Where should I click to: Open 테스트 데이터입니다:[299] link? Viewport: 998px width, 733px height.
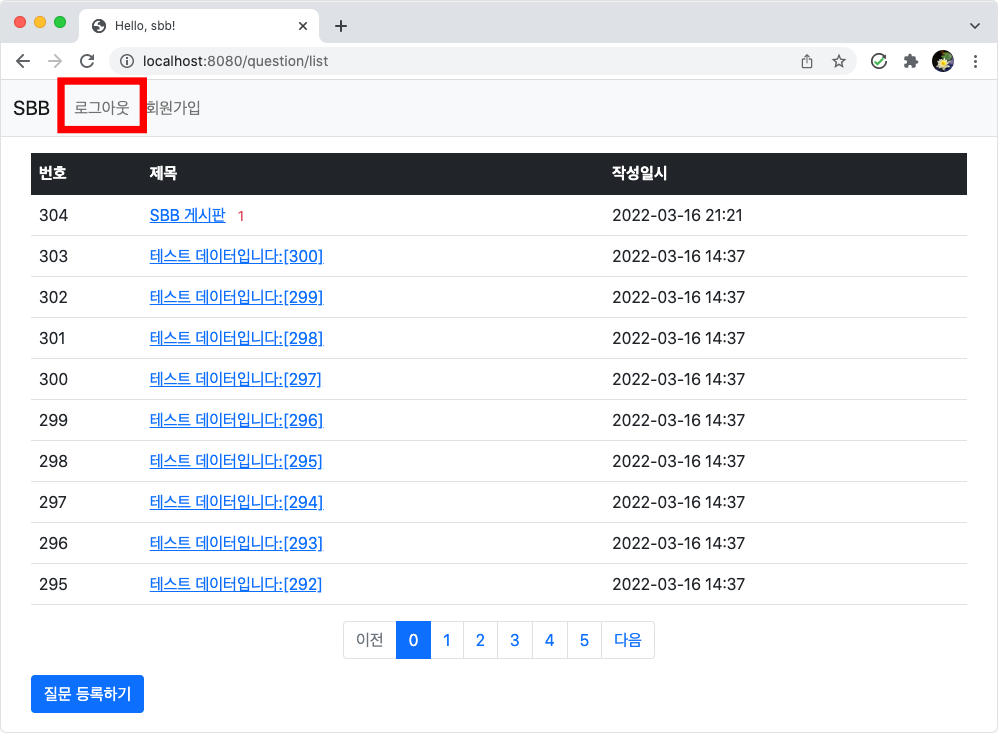point(236,297)
